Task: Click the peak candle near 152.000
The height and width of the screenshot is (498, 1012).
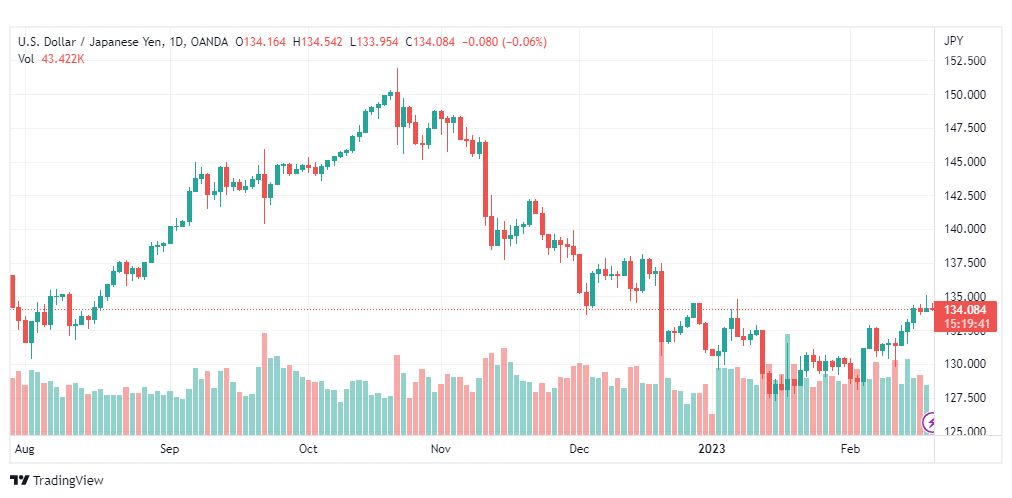Action: [398, 109]
